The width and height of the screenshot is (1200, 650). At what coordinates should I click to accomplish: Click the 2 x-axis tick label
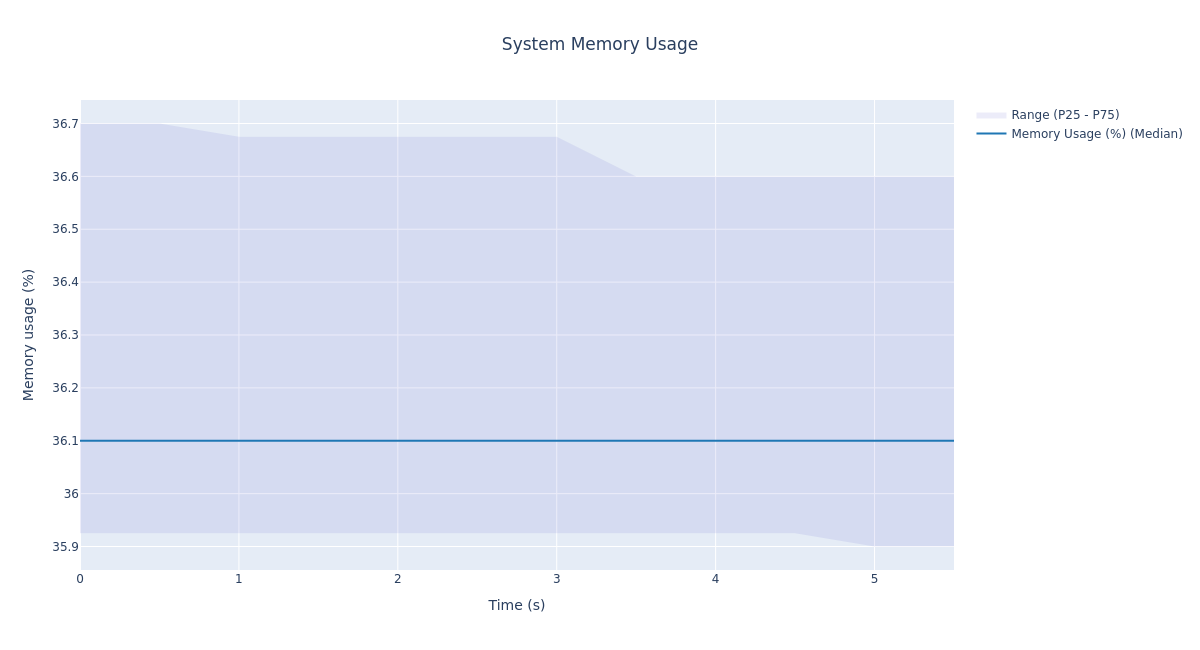[397, 579]
